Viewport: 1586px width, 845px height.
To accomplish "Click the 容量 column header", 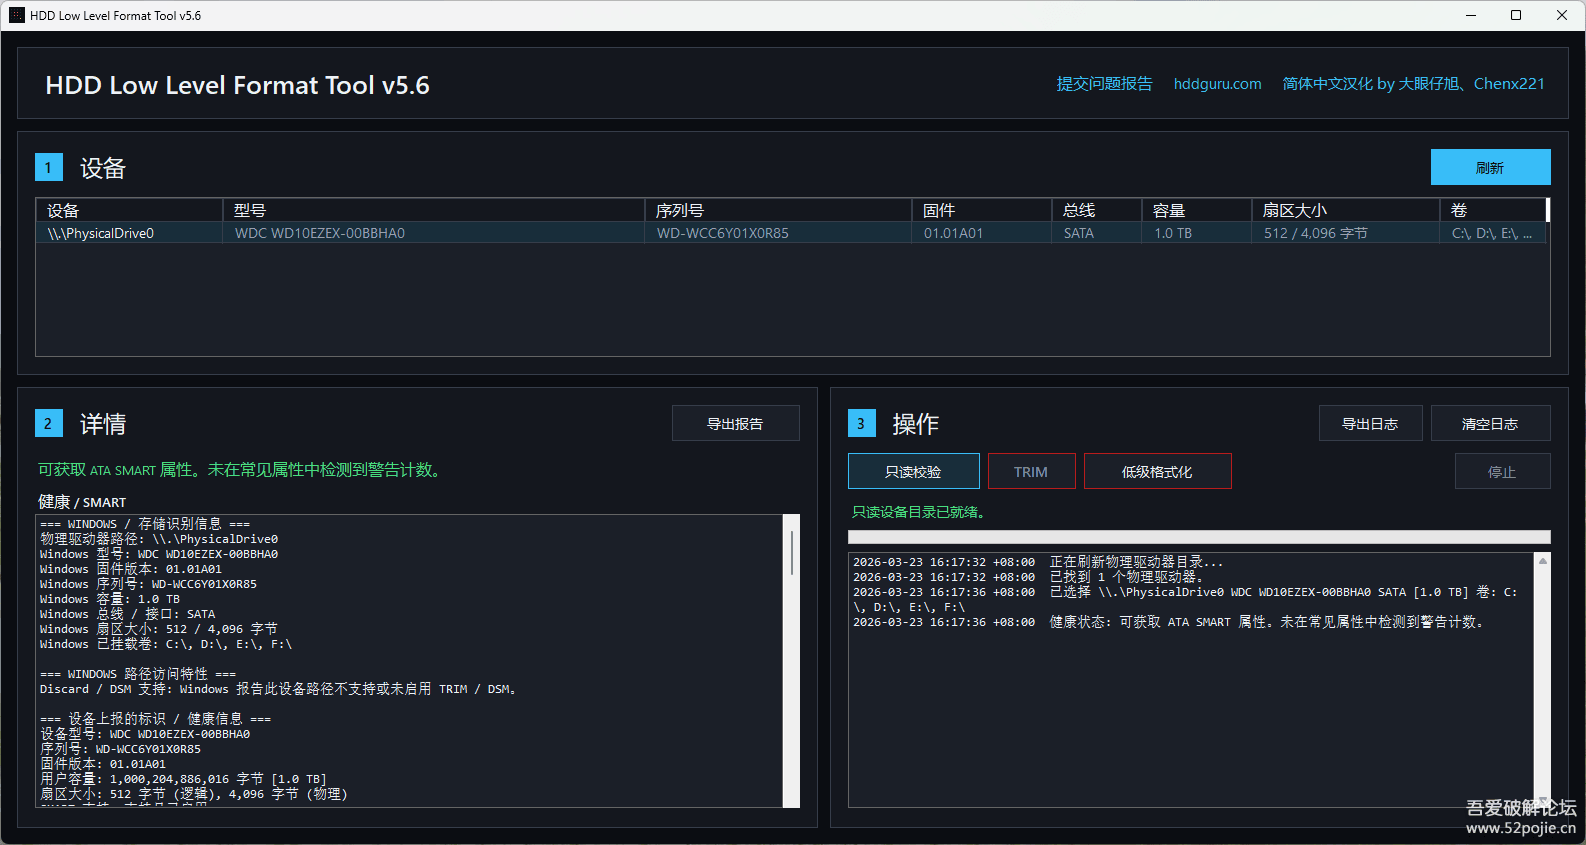I will pos(1196,210).
